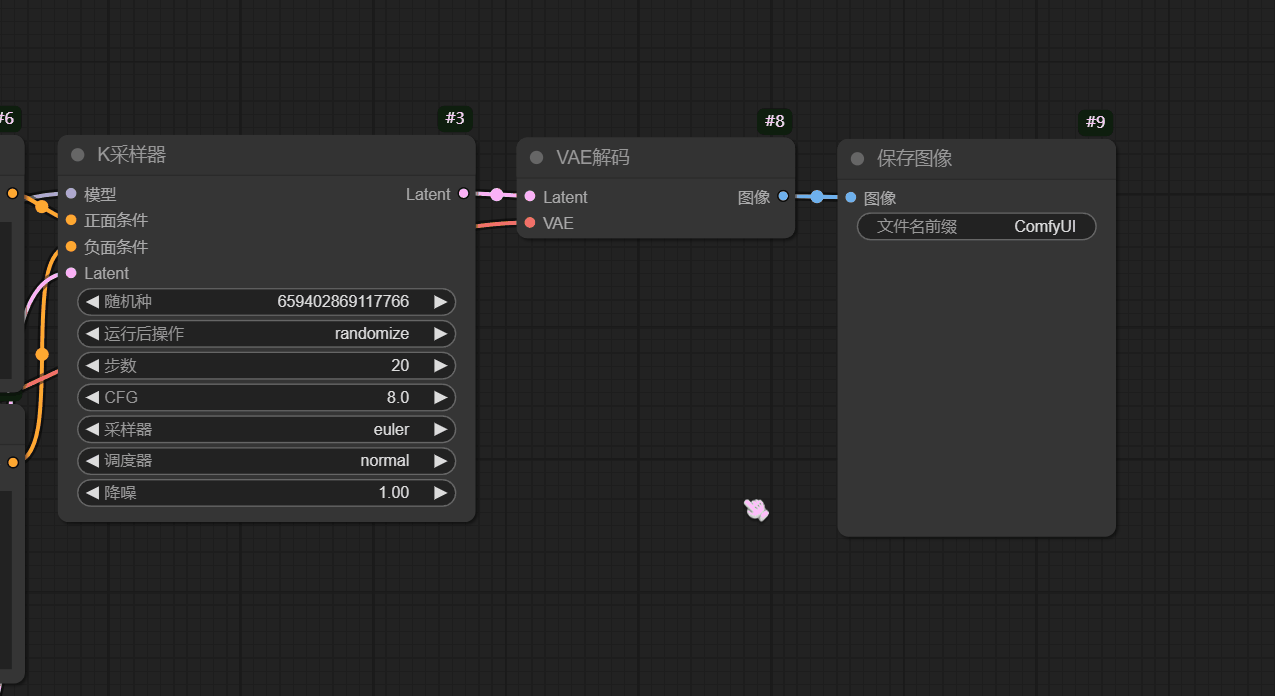Click the reroute dot on the 图像 link
The image size is (1275, 696).
[x=817, y=197]
